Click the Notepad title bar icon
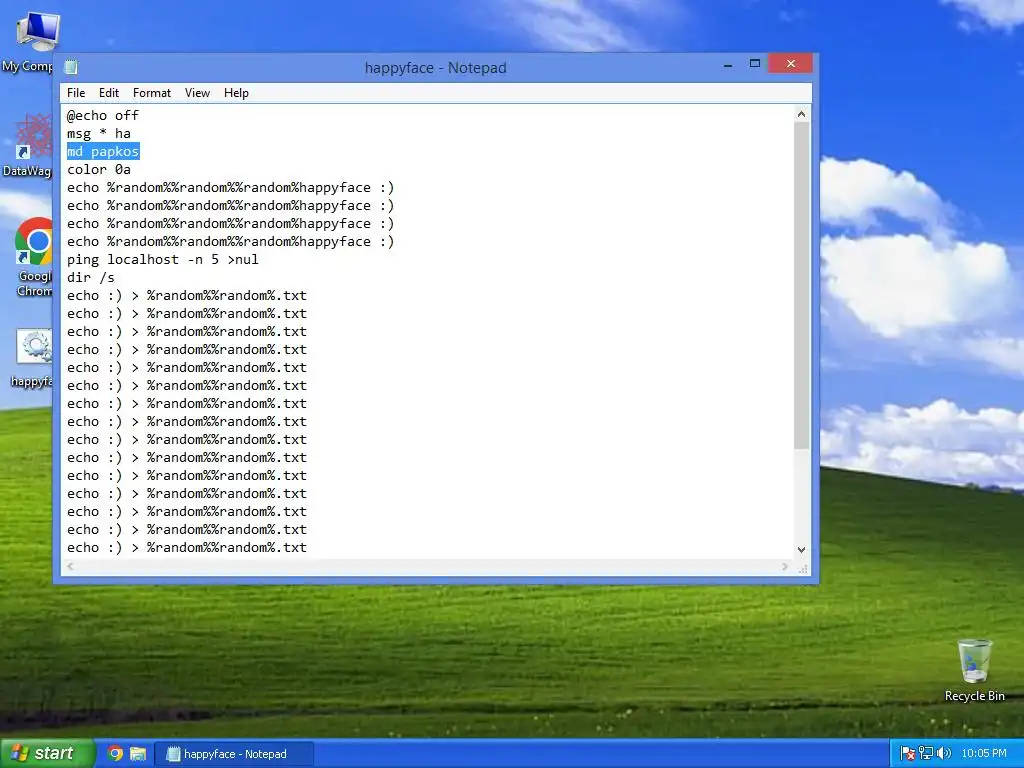 point(71,67)
